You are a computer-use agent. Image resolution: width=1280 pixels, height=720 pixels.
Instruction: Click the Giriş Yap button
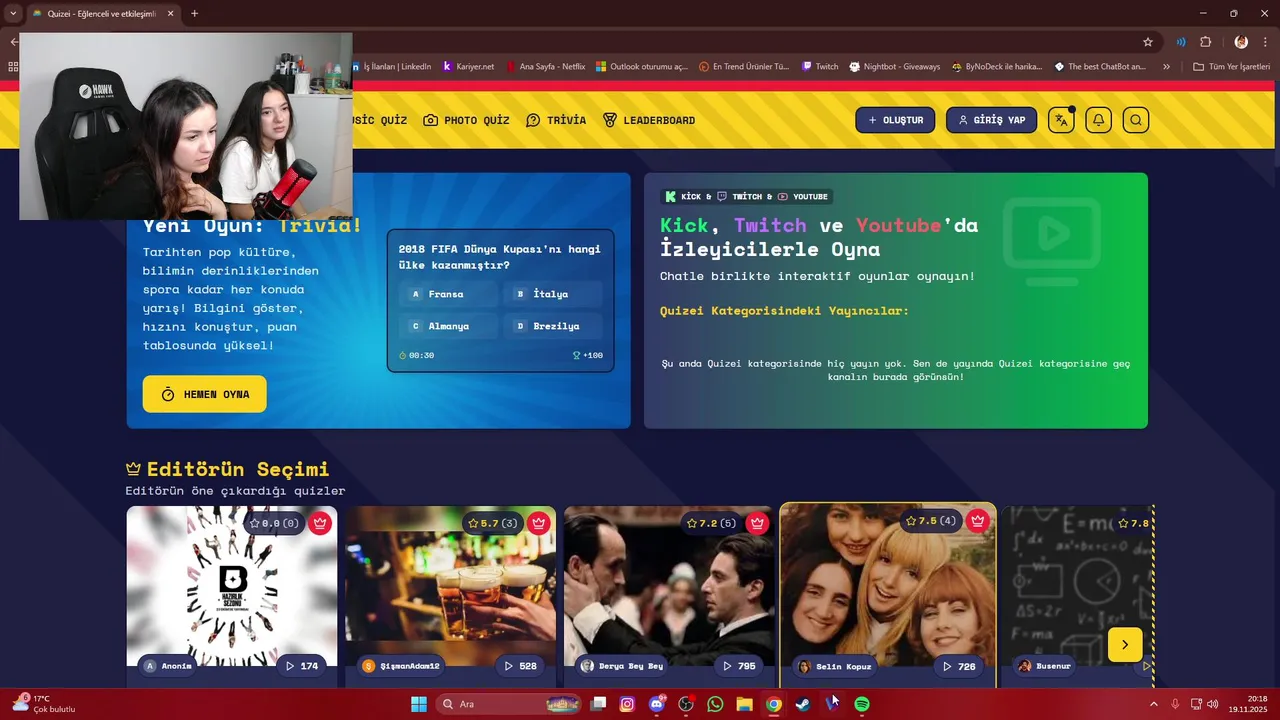(991, 120)
